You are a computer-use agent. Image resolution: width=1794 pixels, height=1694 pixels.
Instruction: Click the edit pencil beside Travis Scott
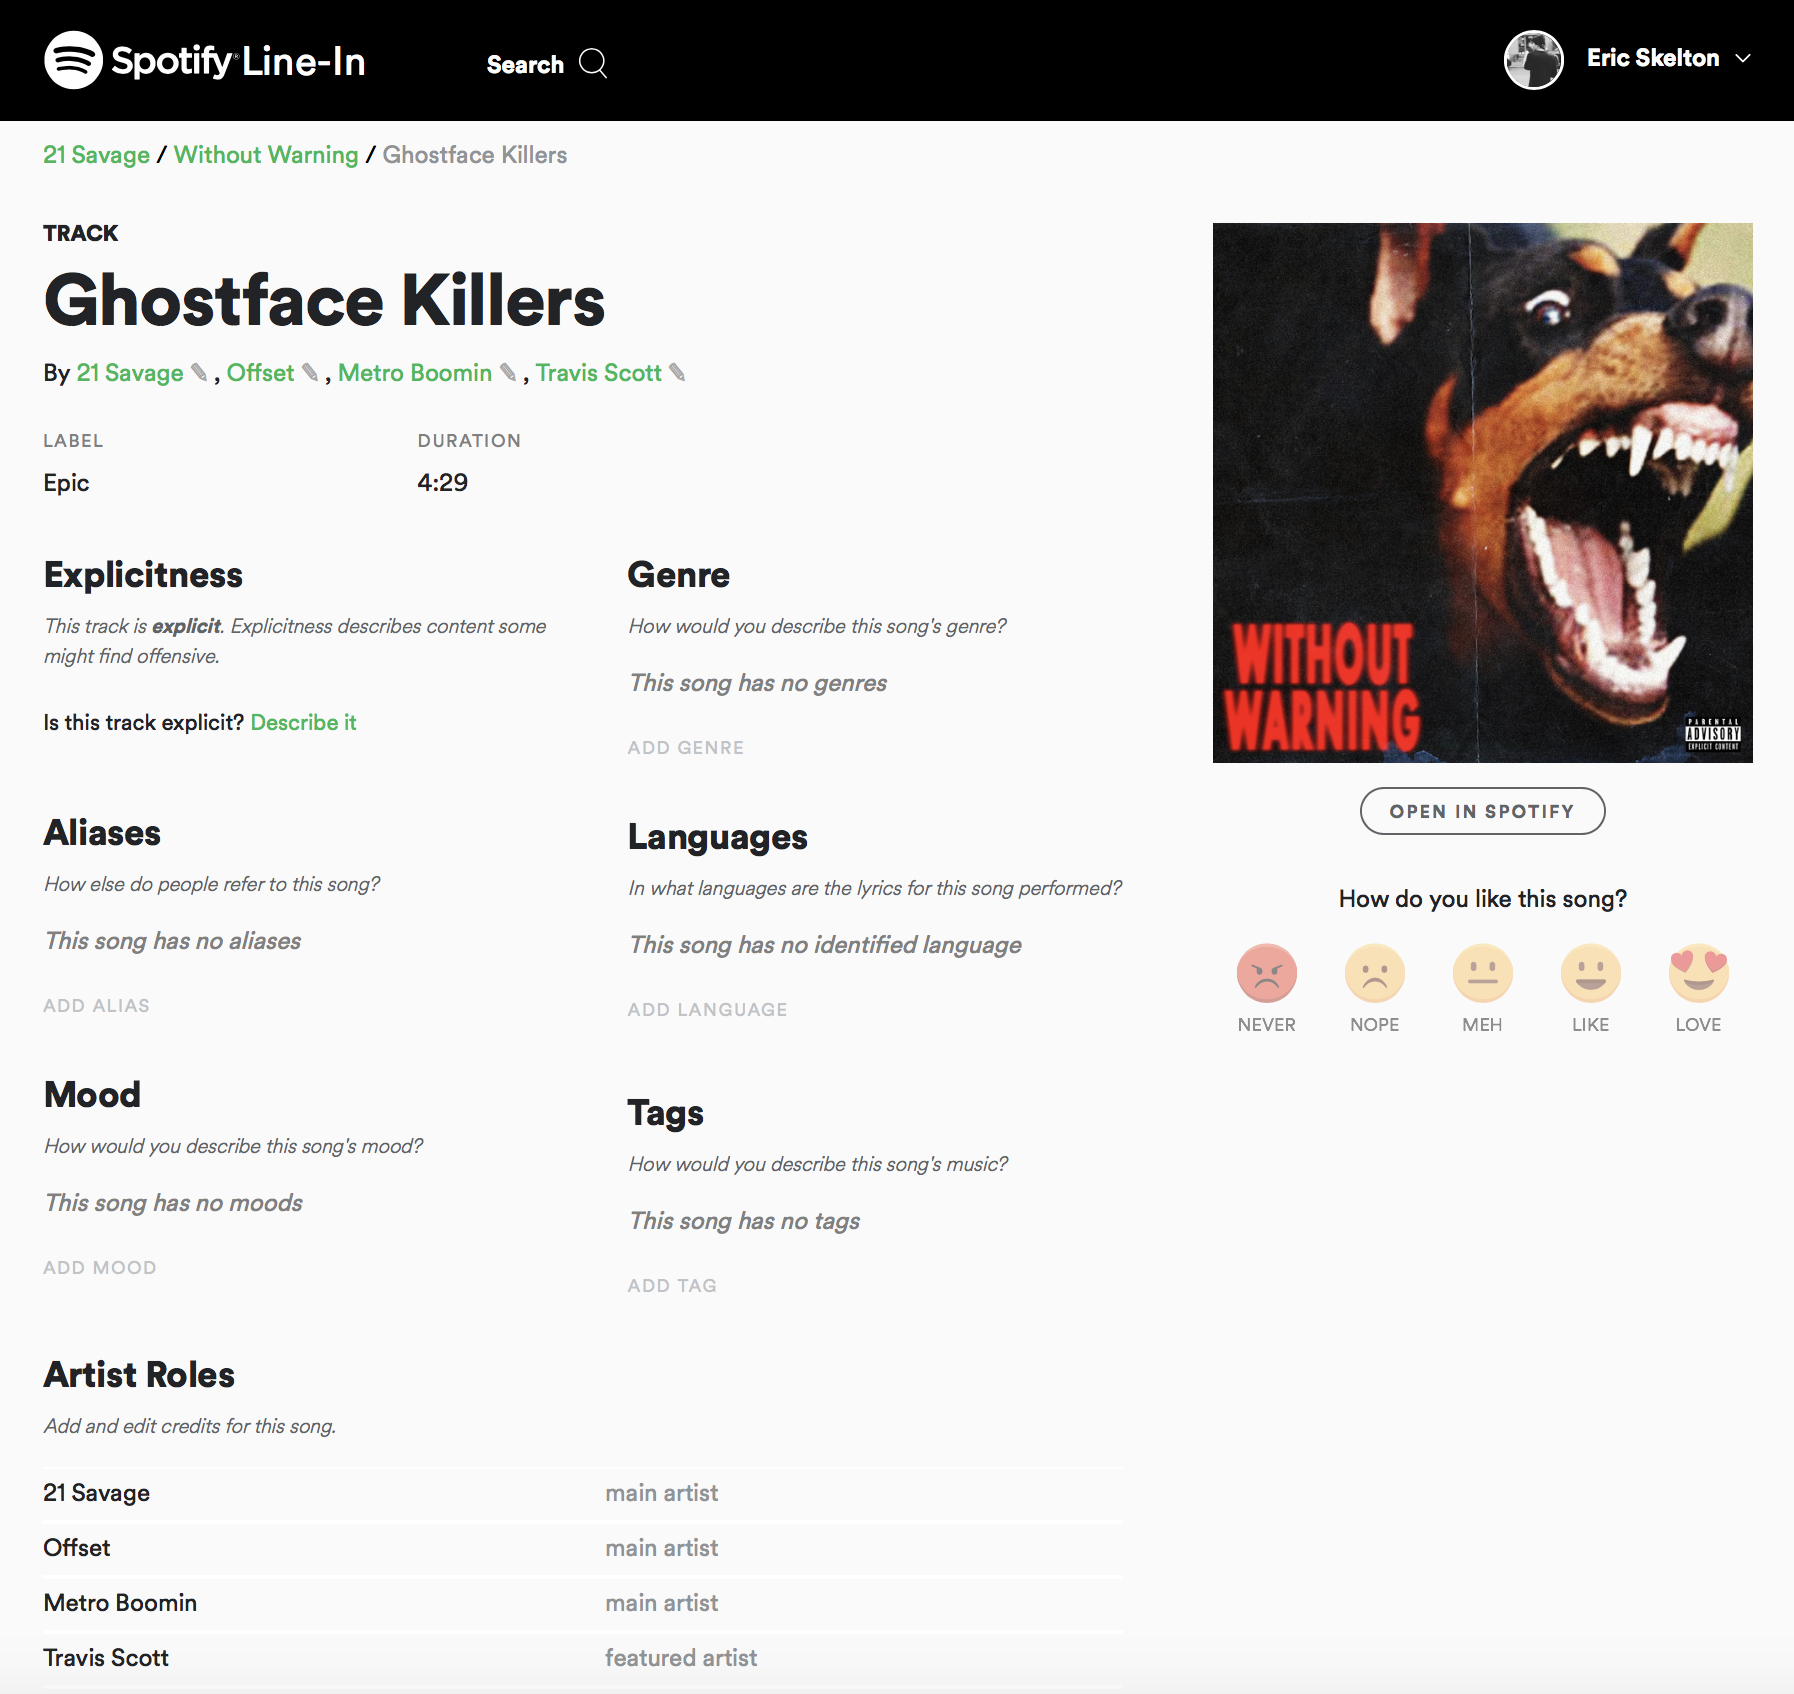pos(677,372)
